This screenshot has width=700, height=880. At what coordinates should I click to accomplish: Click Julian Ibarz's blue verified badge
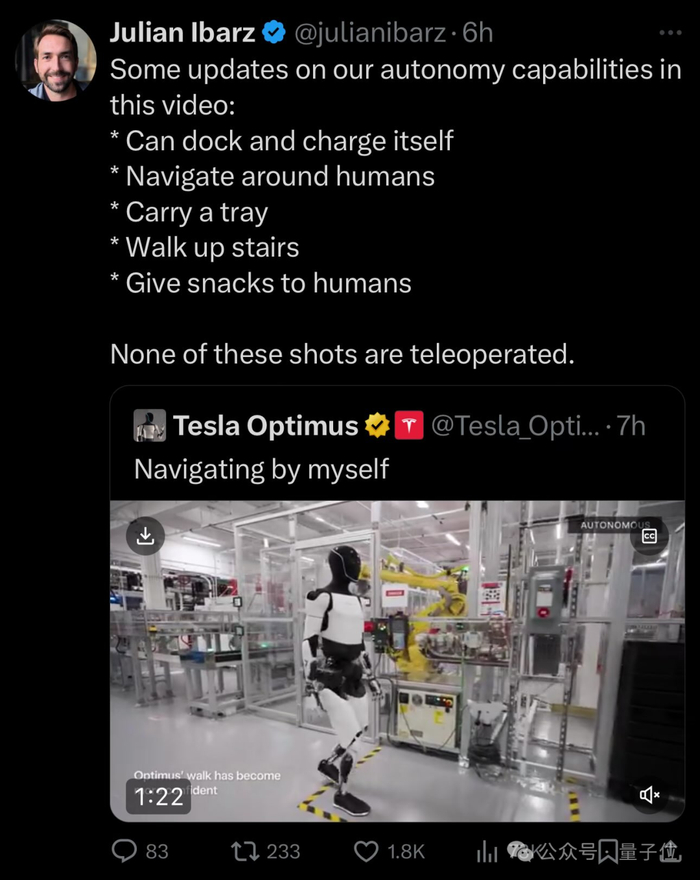pyautogui.click(x=274, y=32)
